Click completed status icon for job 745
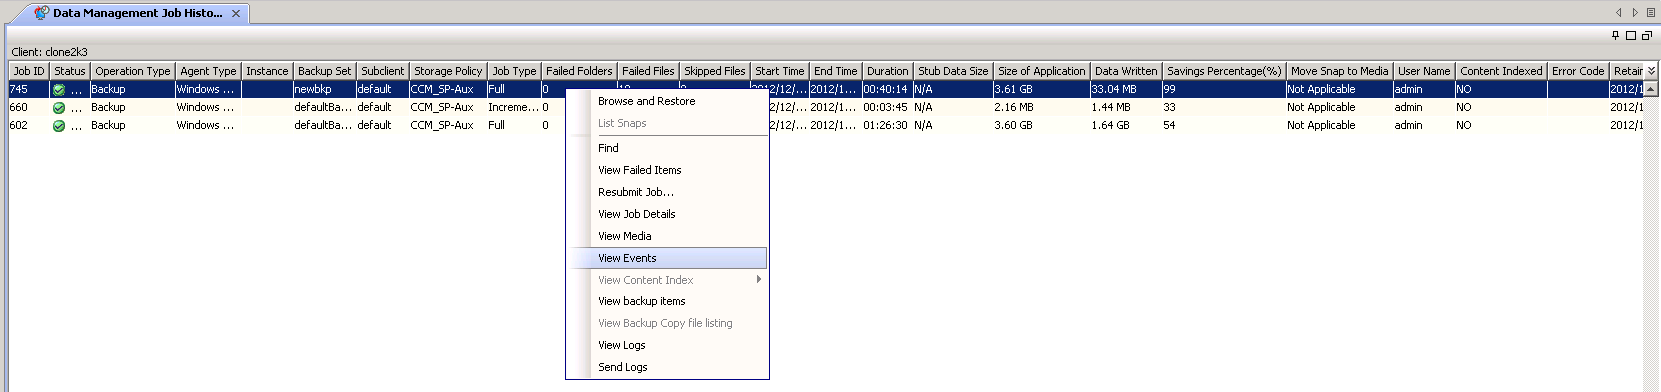This screenshot has height=392, width=1661. 59,90
